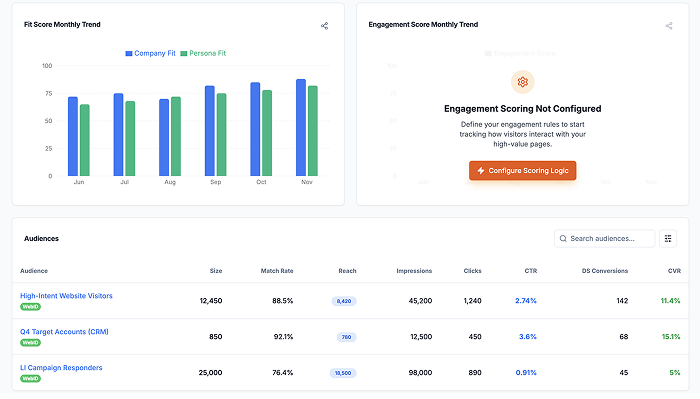This screenshot has height=399, width=700.
Task: Click the Fit Score chart share icon
Action: pos(325,26)
